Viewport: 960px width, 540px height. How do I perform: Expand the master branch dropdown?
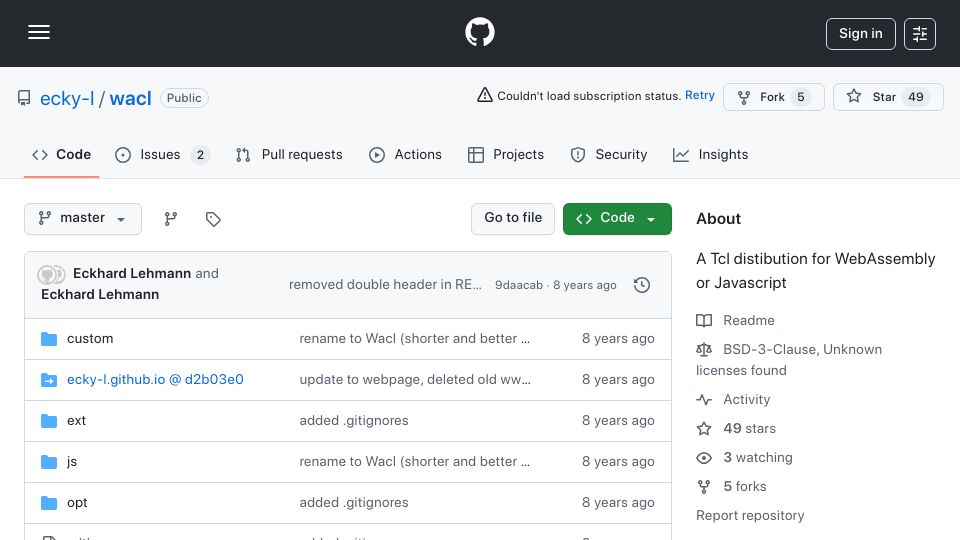click(x=83, y=219)
